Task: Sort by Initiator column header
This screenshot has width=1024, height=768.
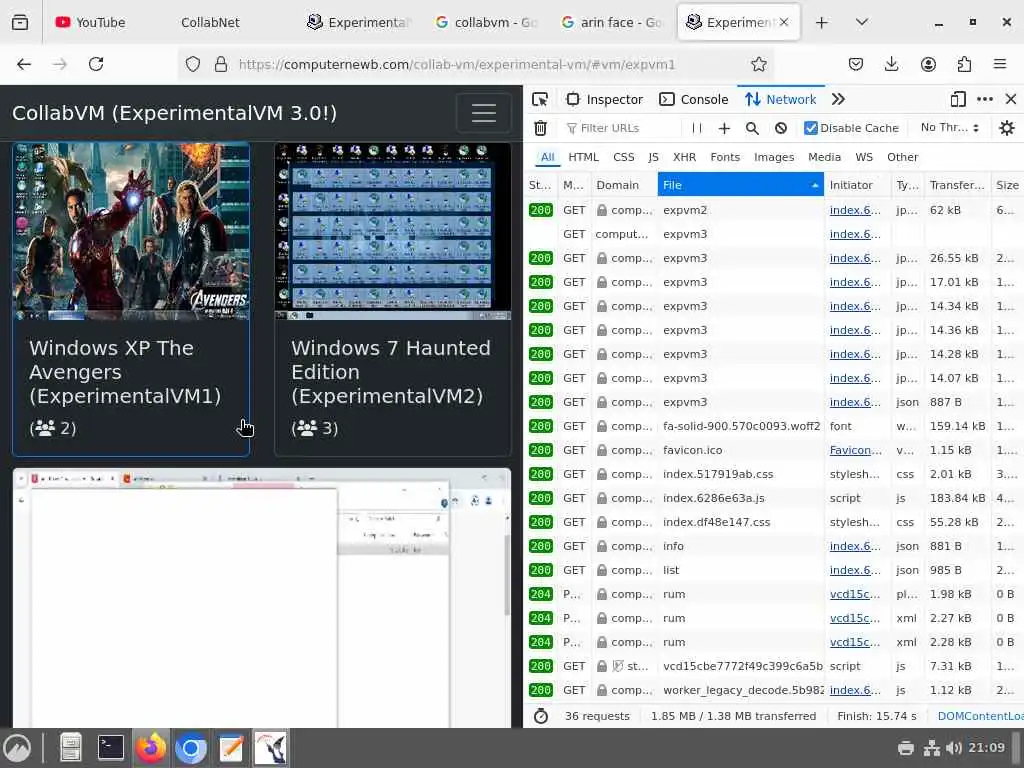Action: (x=857, y=185)
